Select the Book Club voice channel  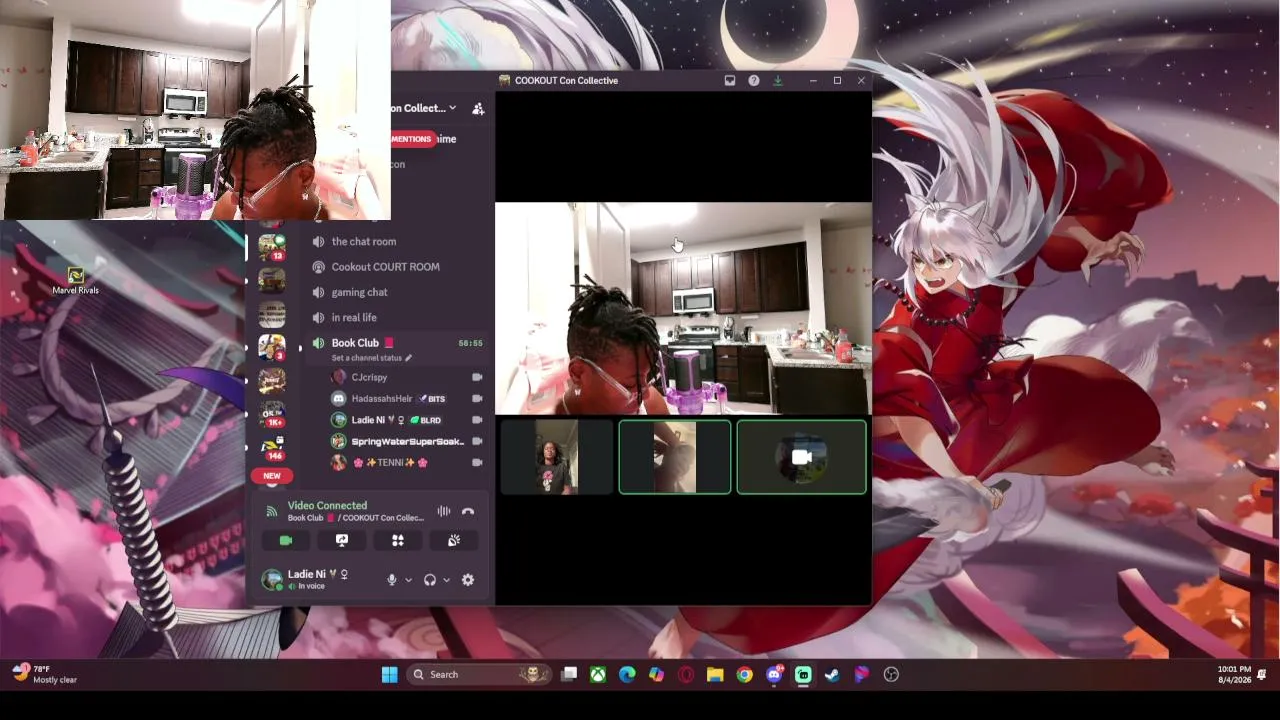pyautogui.click(x=355, y=343)
